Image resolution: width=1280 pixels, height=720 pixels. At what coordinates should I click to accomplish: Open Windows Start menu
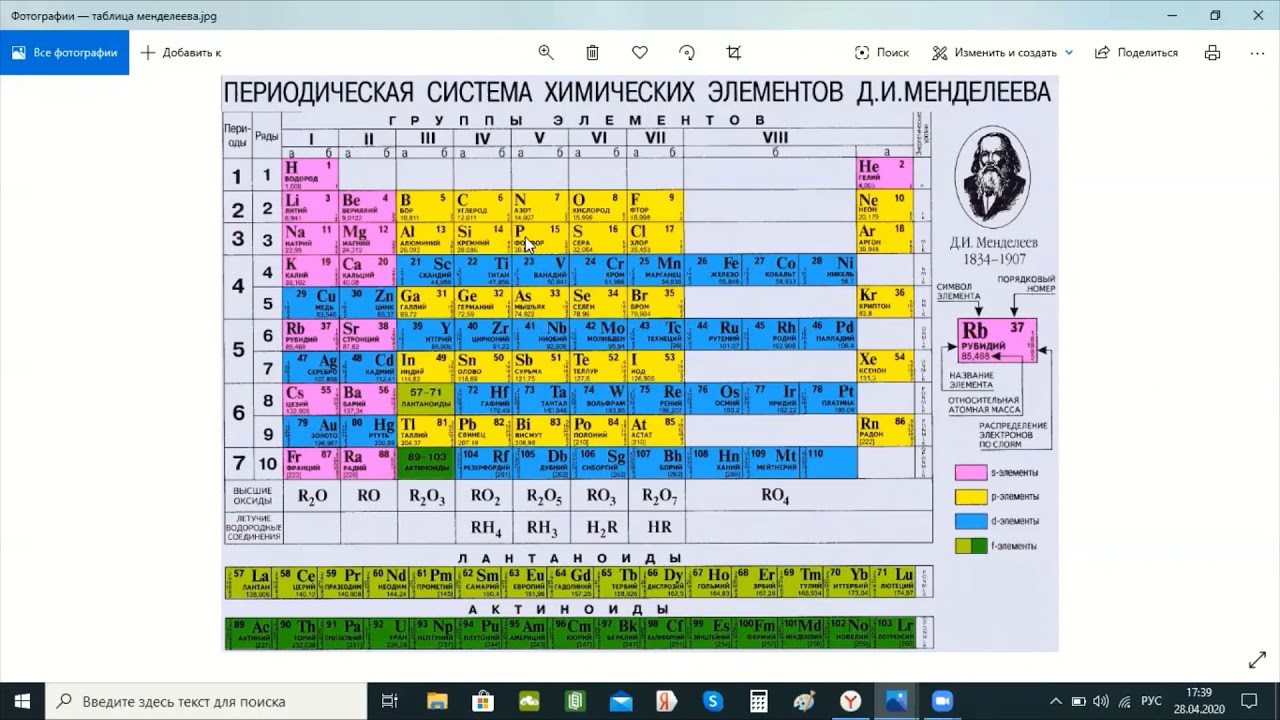pos(22,701)
